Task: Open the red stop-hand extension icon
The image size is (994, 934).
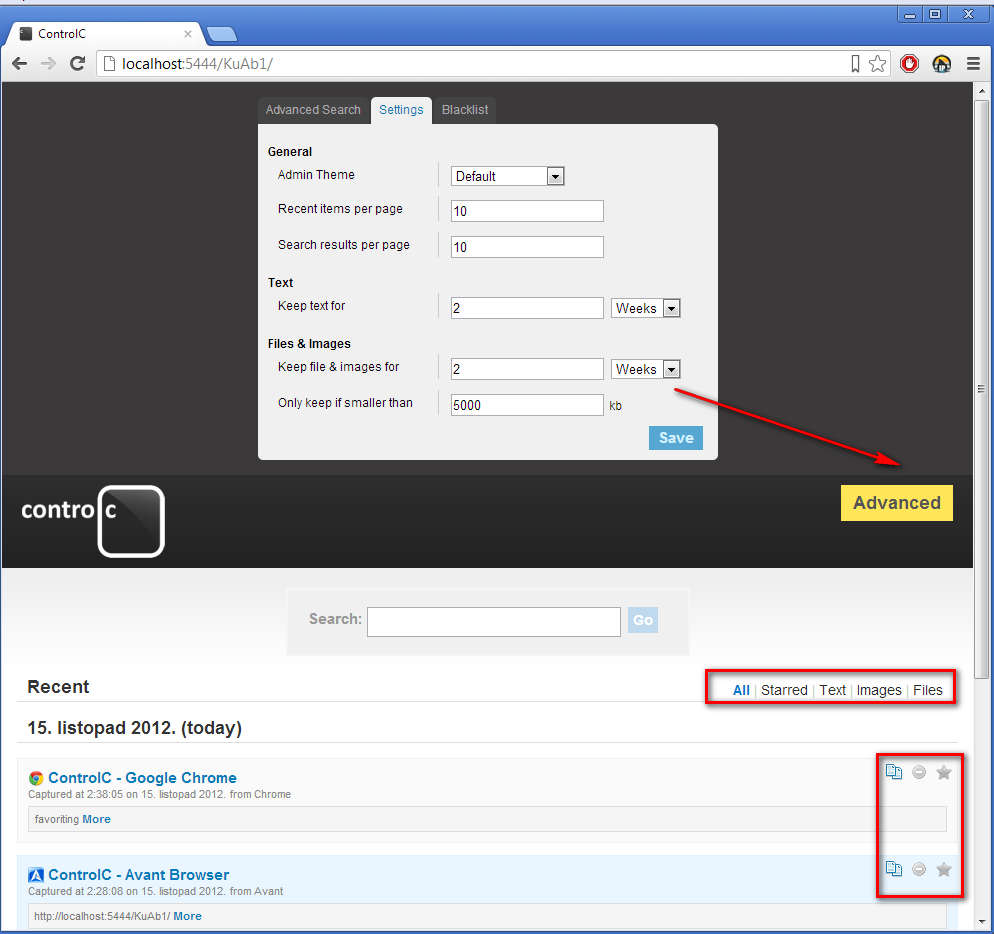Action: point(909,63)
